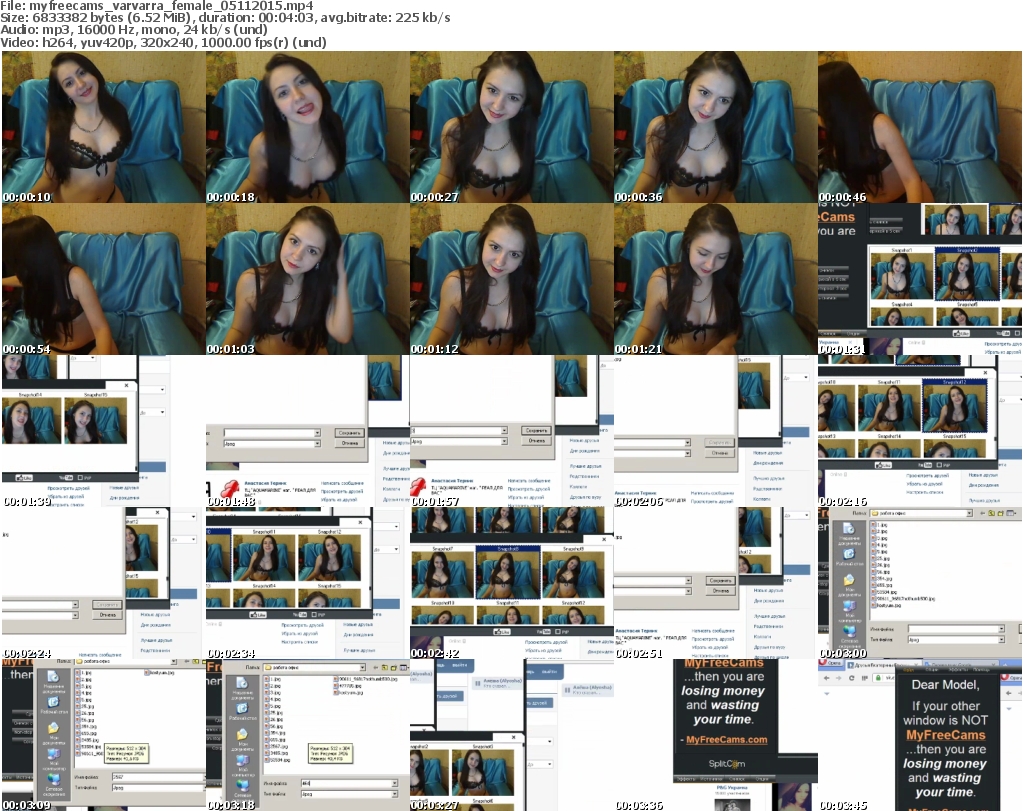This screenshot has width=1024, height=811.
Task: Pick the thumbnail stamped 00:03:18
Action: click(308, 735)
